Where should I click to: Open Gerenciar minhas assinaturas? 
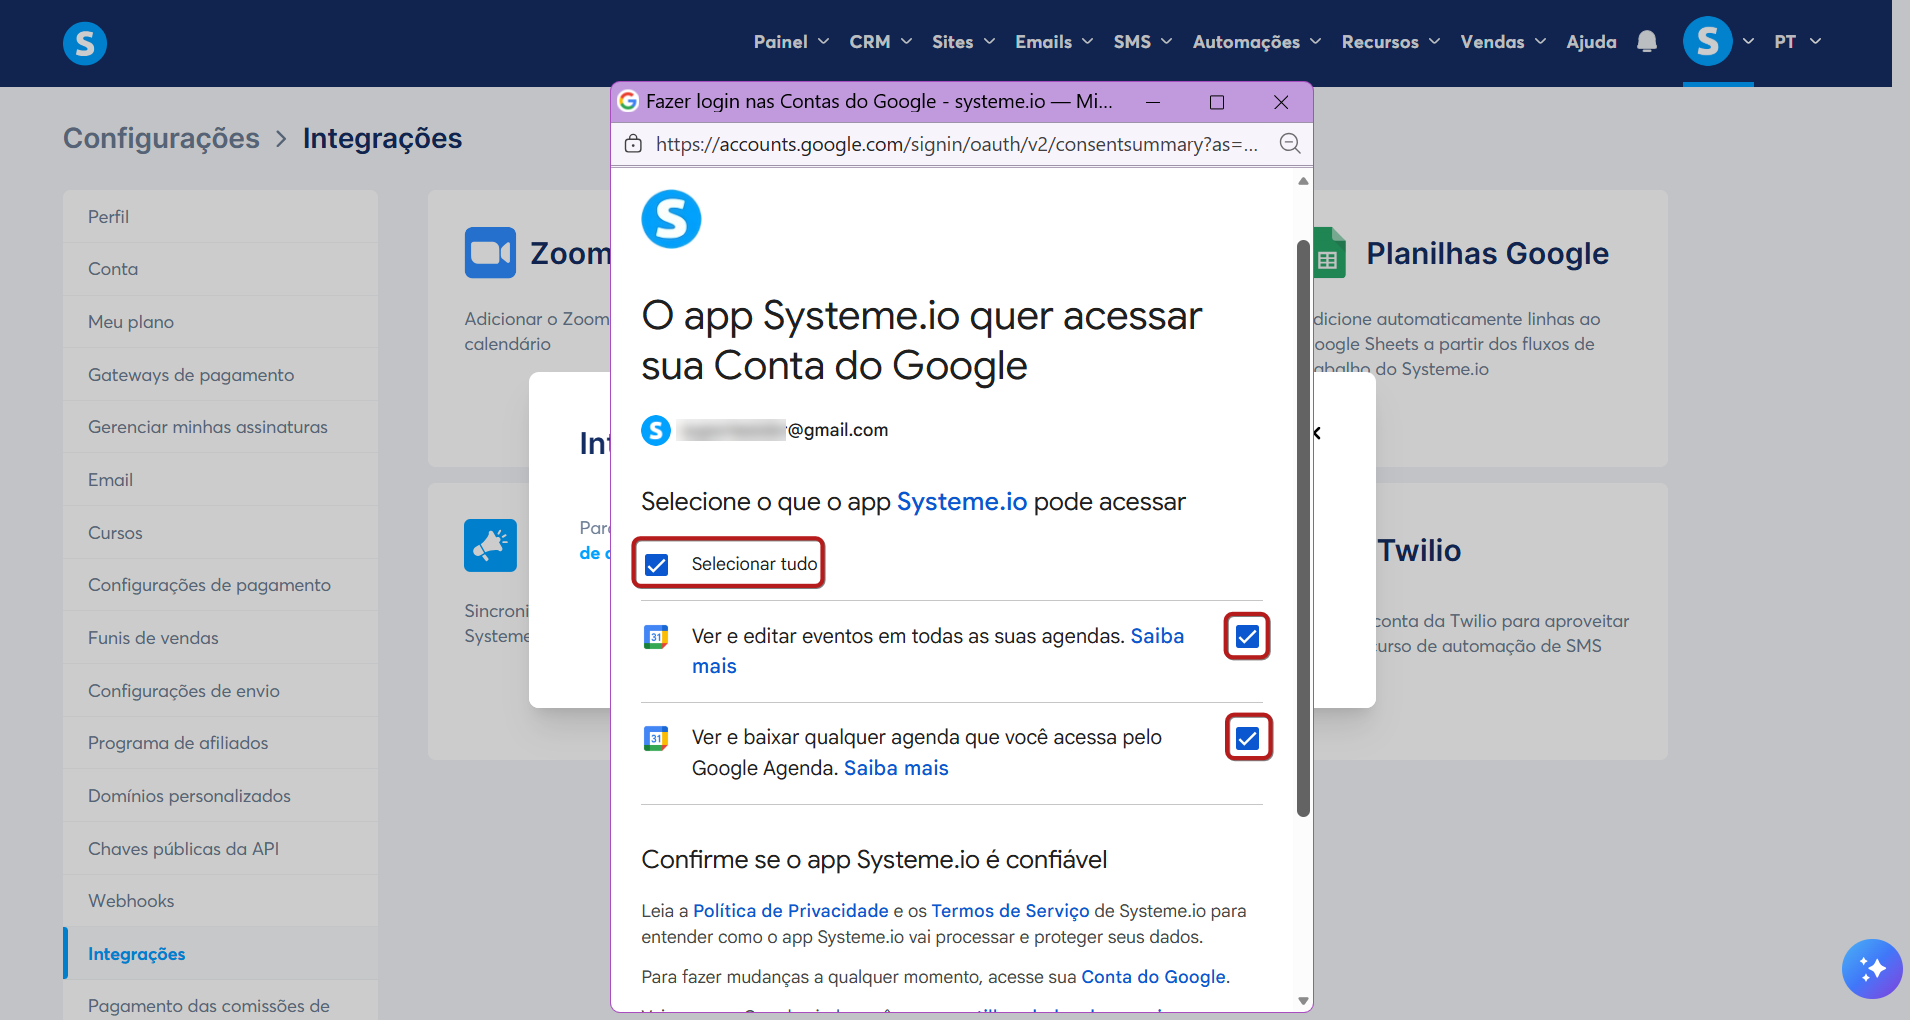pos(220,427)
